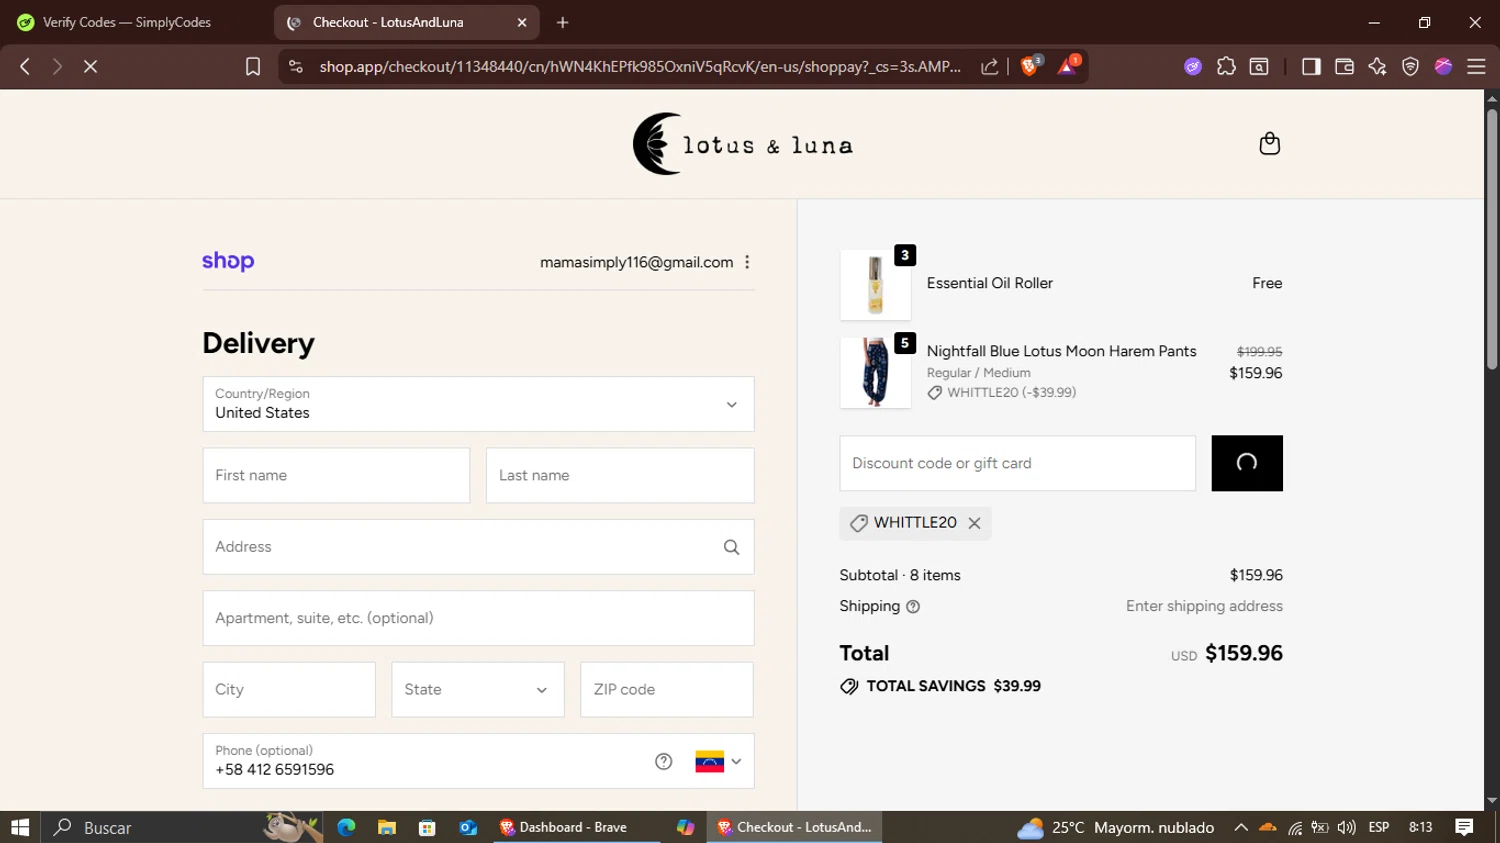Image resolution: width=1500 pixels, height=843 pixels.
Task: Click the Discount code or gift card field
Action: (1017, 463)
